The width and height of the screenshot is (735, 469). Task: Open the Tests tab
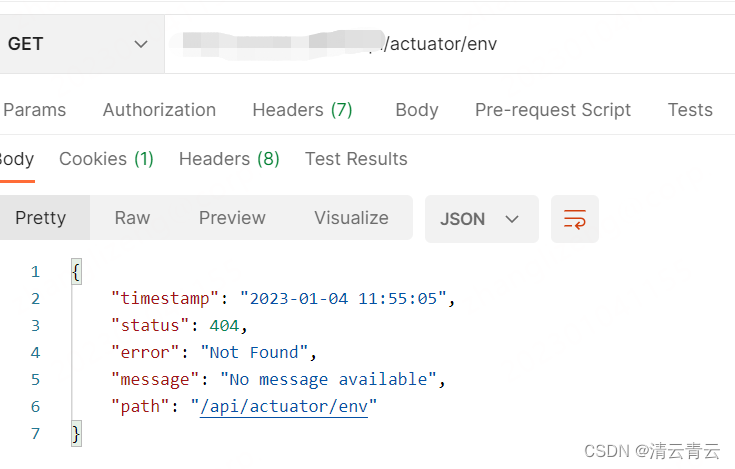[x=690, y=110]
